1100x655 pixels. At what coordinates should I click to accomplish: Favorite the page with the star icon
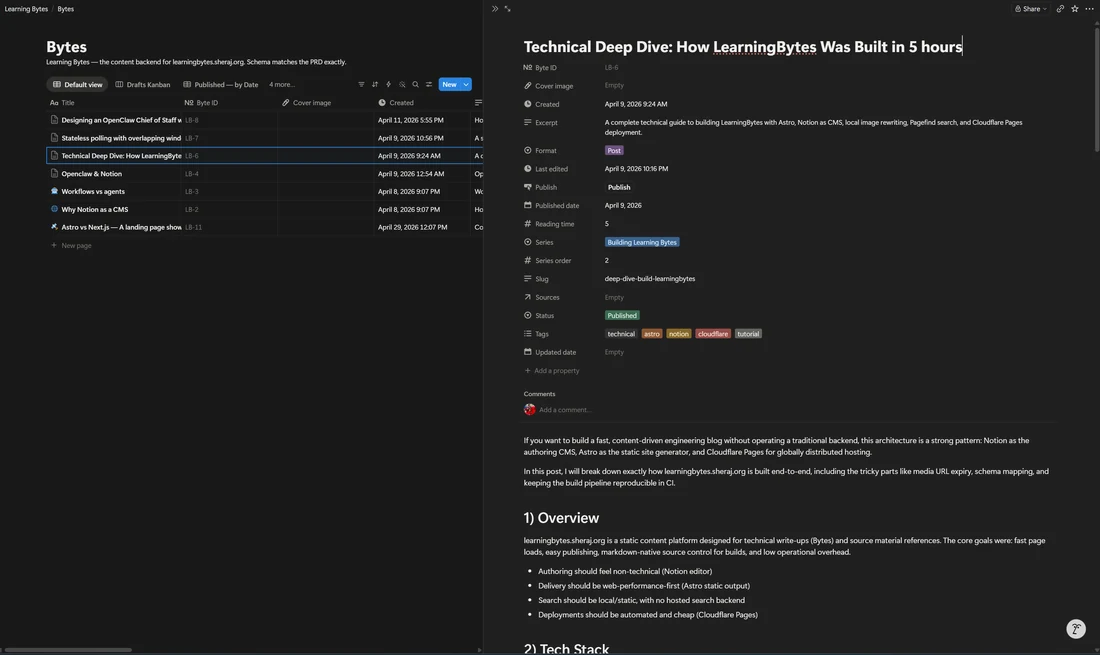pos(1075,9)
